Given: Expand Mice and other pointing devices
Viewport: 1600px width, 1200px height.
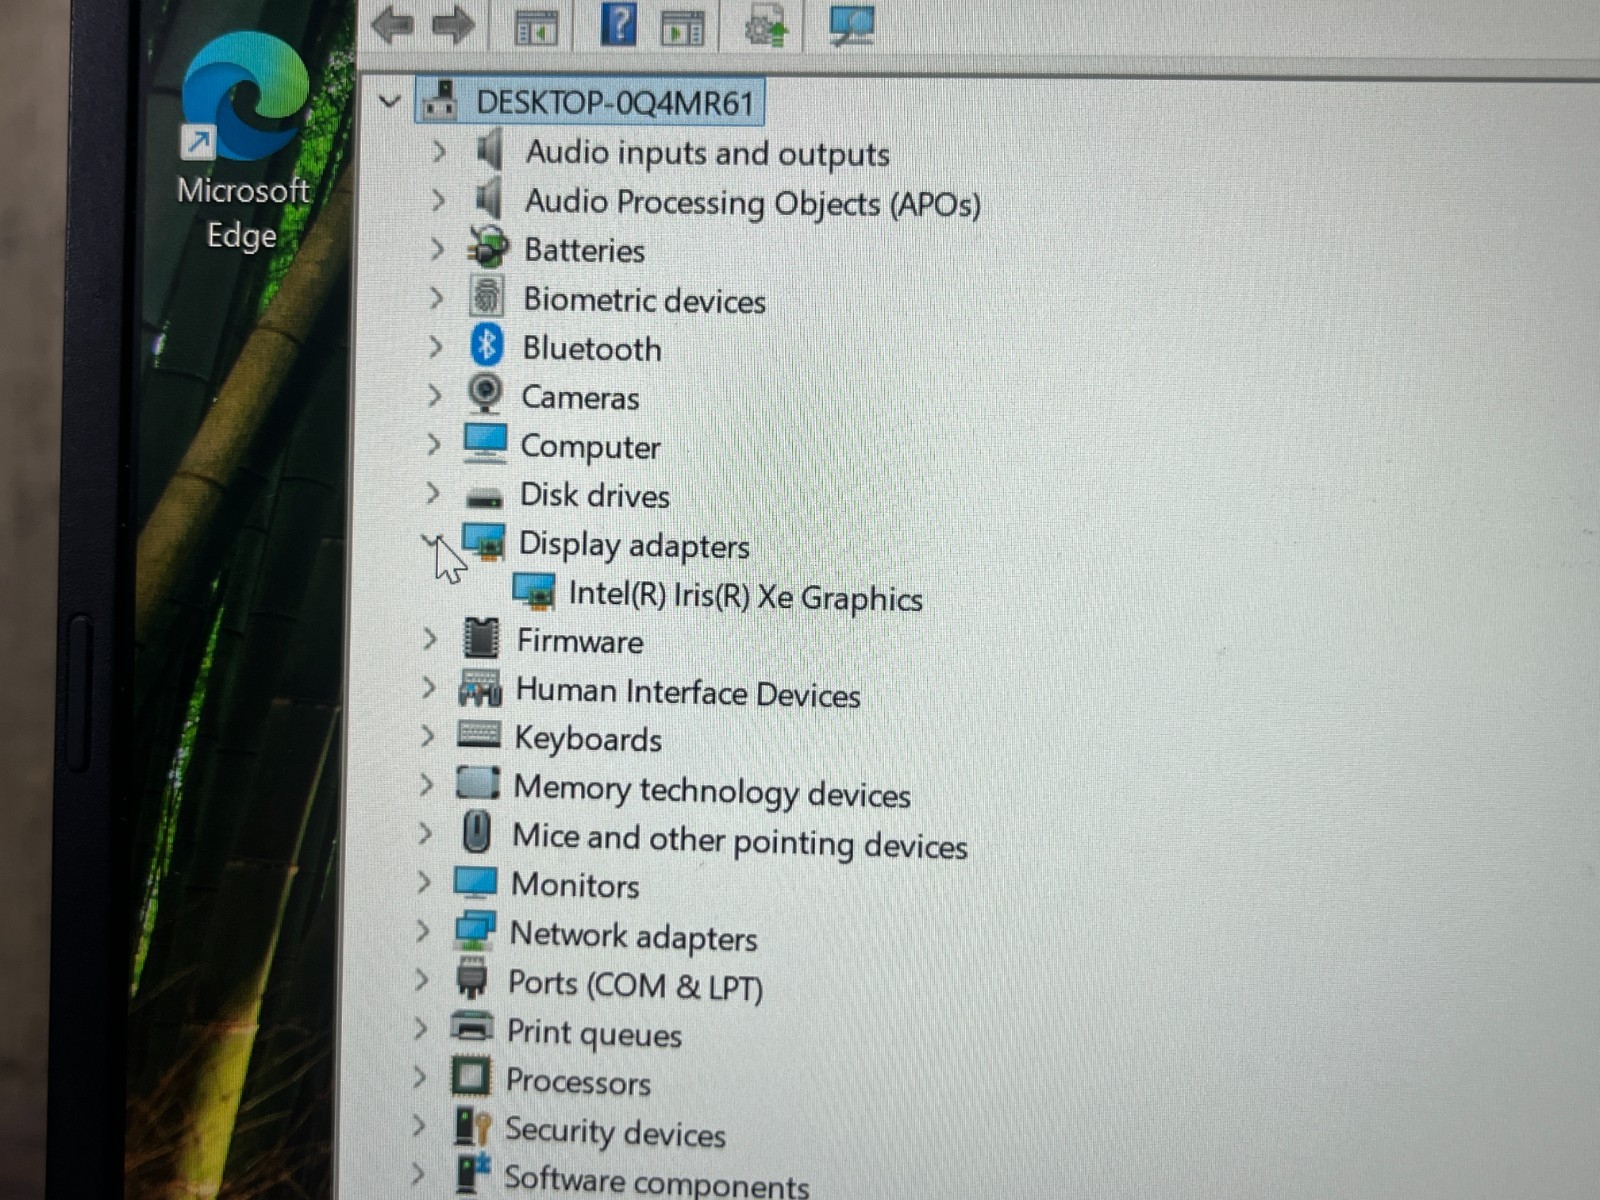Looking at the screenshot, I should click(426, 833).
